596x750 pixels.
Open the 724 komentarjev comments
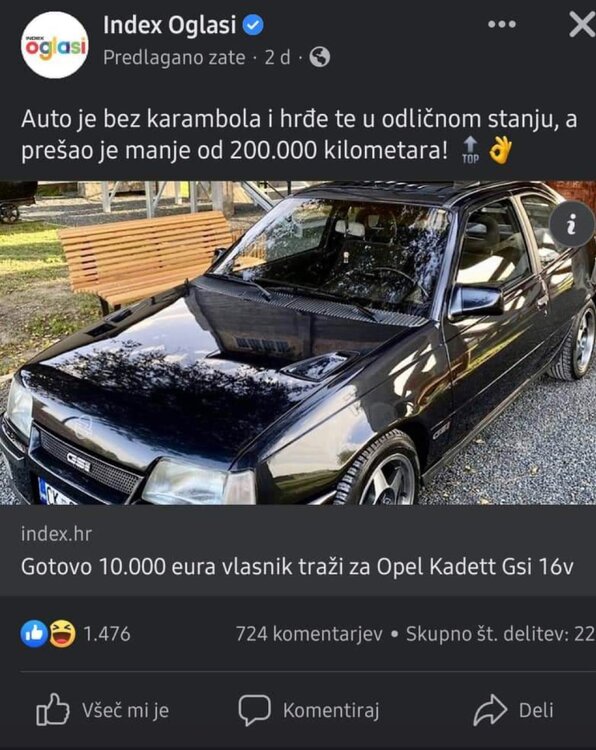coord(309,634)
